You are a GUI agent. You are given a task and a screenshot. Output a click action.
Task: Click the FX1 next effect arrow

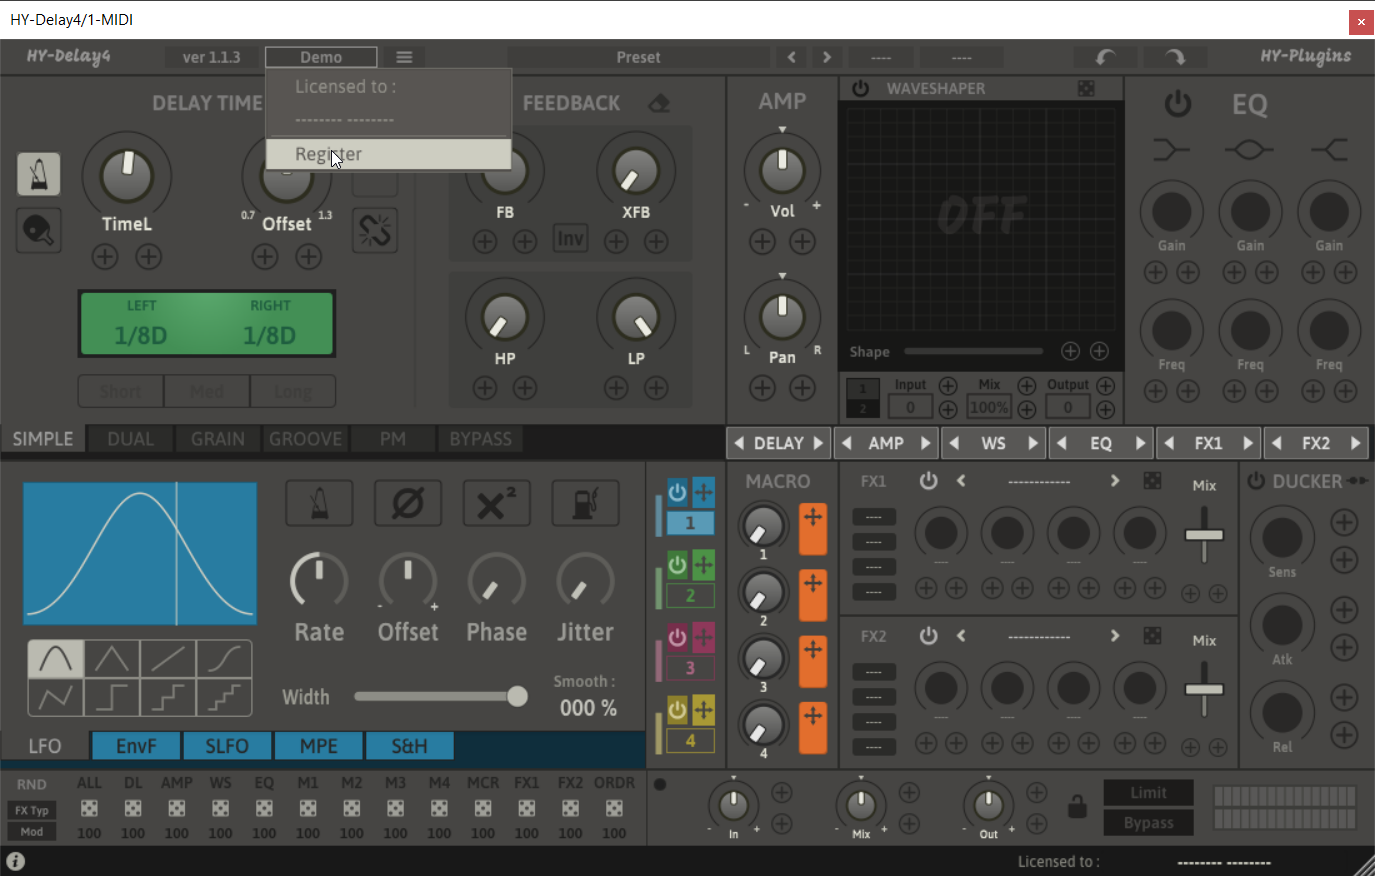coord(1114,481)
